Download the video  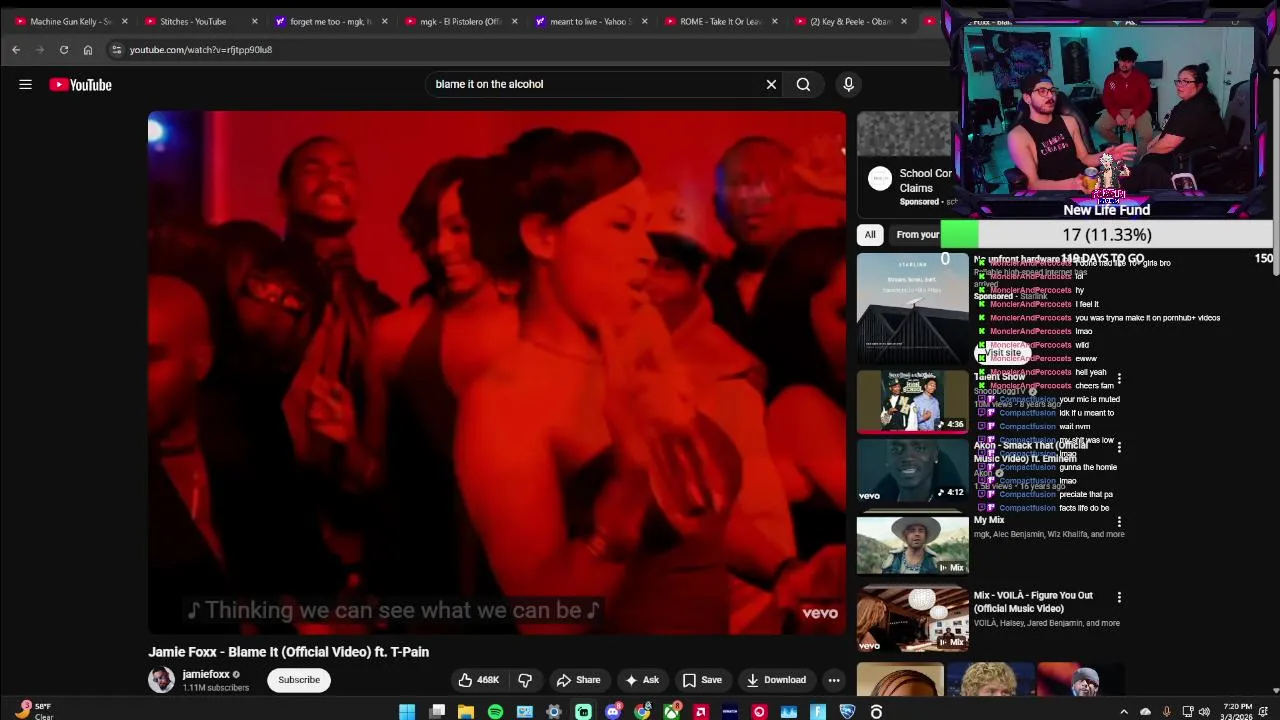[776, 680]
